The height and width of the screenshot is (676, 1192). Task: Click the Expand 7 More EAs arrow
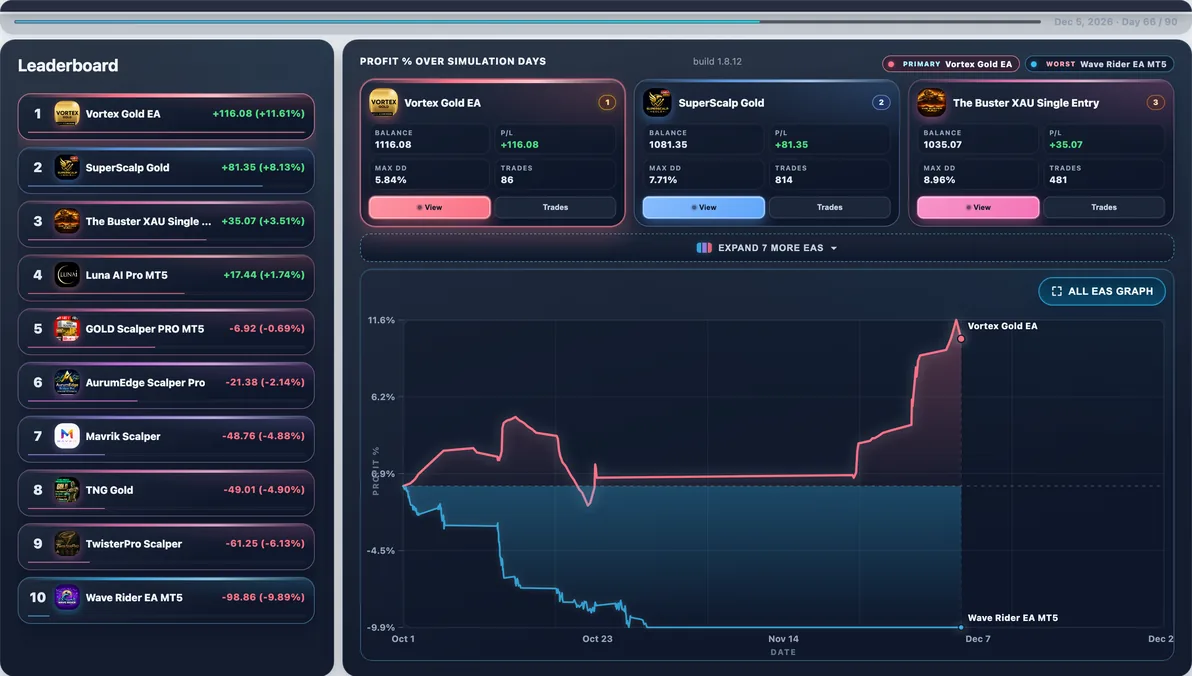(834, 249)
